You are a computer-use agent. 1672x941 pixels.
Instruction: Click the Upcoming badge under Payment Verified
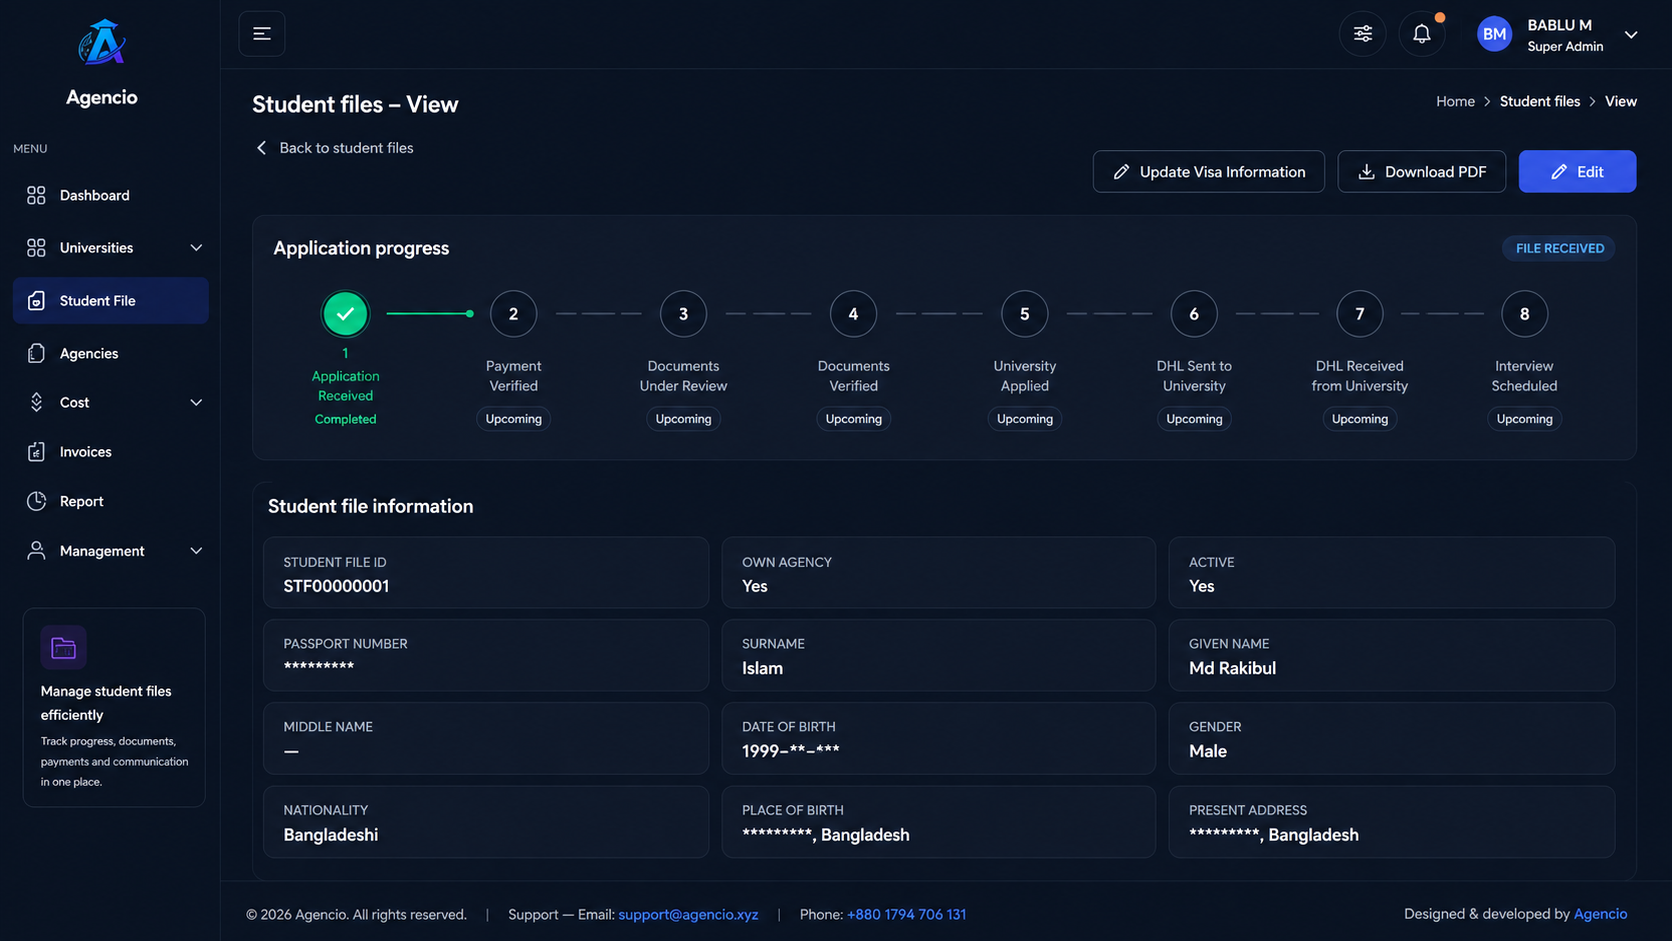[513, 419]
